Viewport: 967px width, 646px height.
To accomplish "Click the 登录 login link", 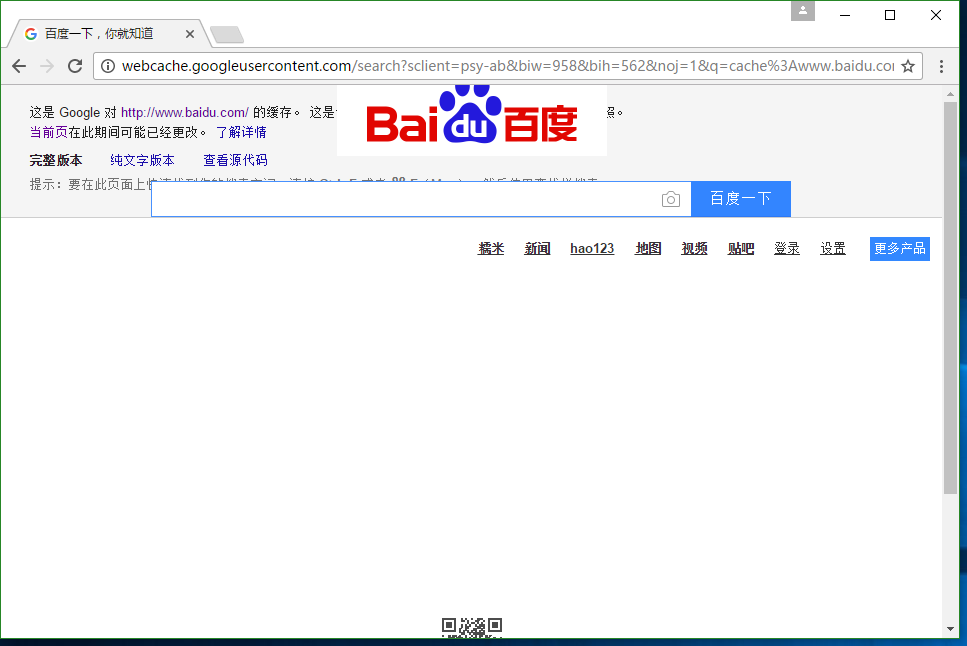I will coord(787,248).
